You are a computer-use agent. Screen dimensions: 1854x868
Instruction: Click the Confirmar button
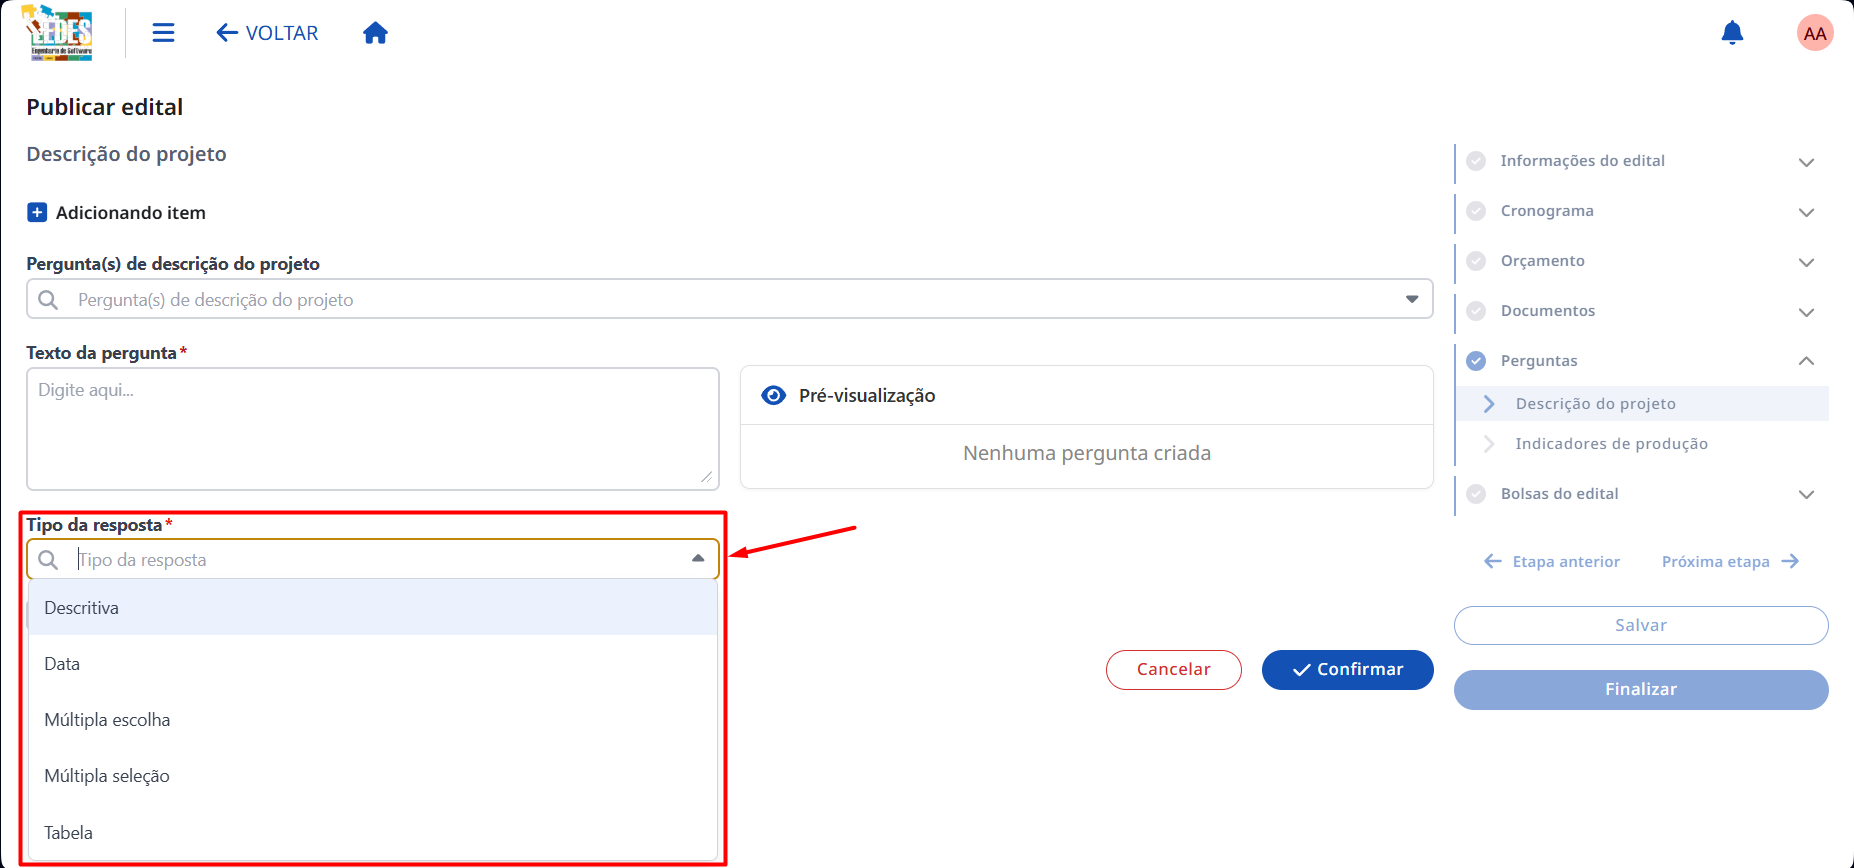click(1348, 669)
